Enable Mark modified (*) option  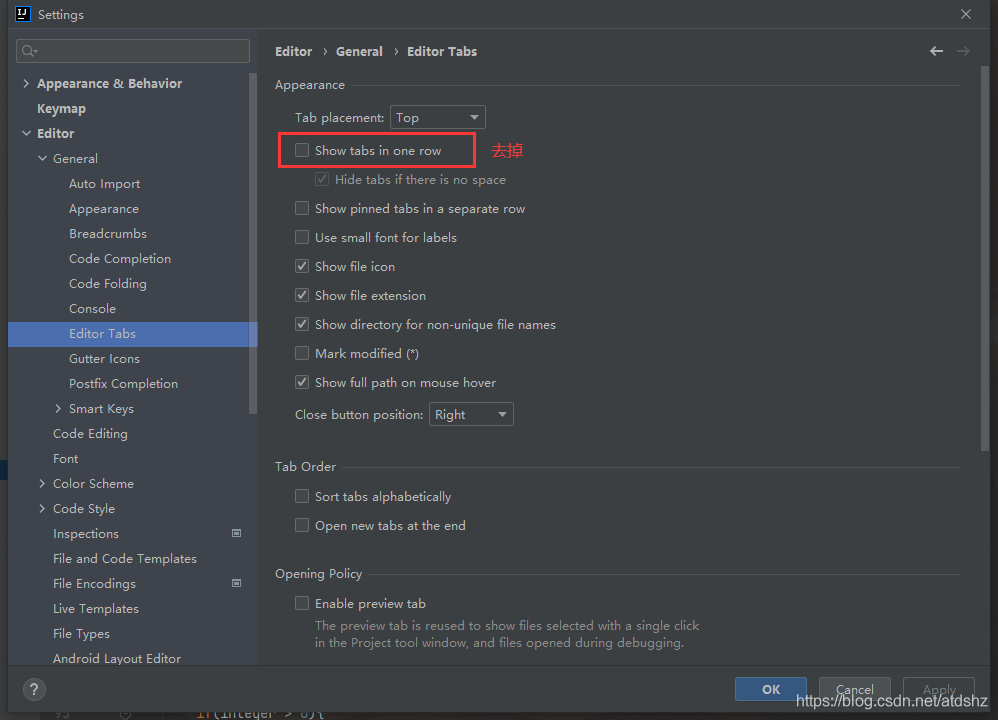tap(302, 353)
